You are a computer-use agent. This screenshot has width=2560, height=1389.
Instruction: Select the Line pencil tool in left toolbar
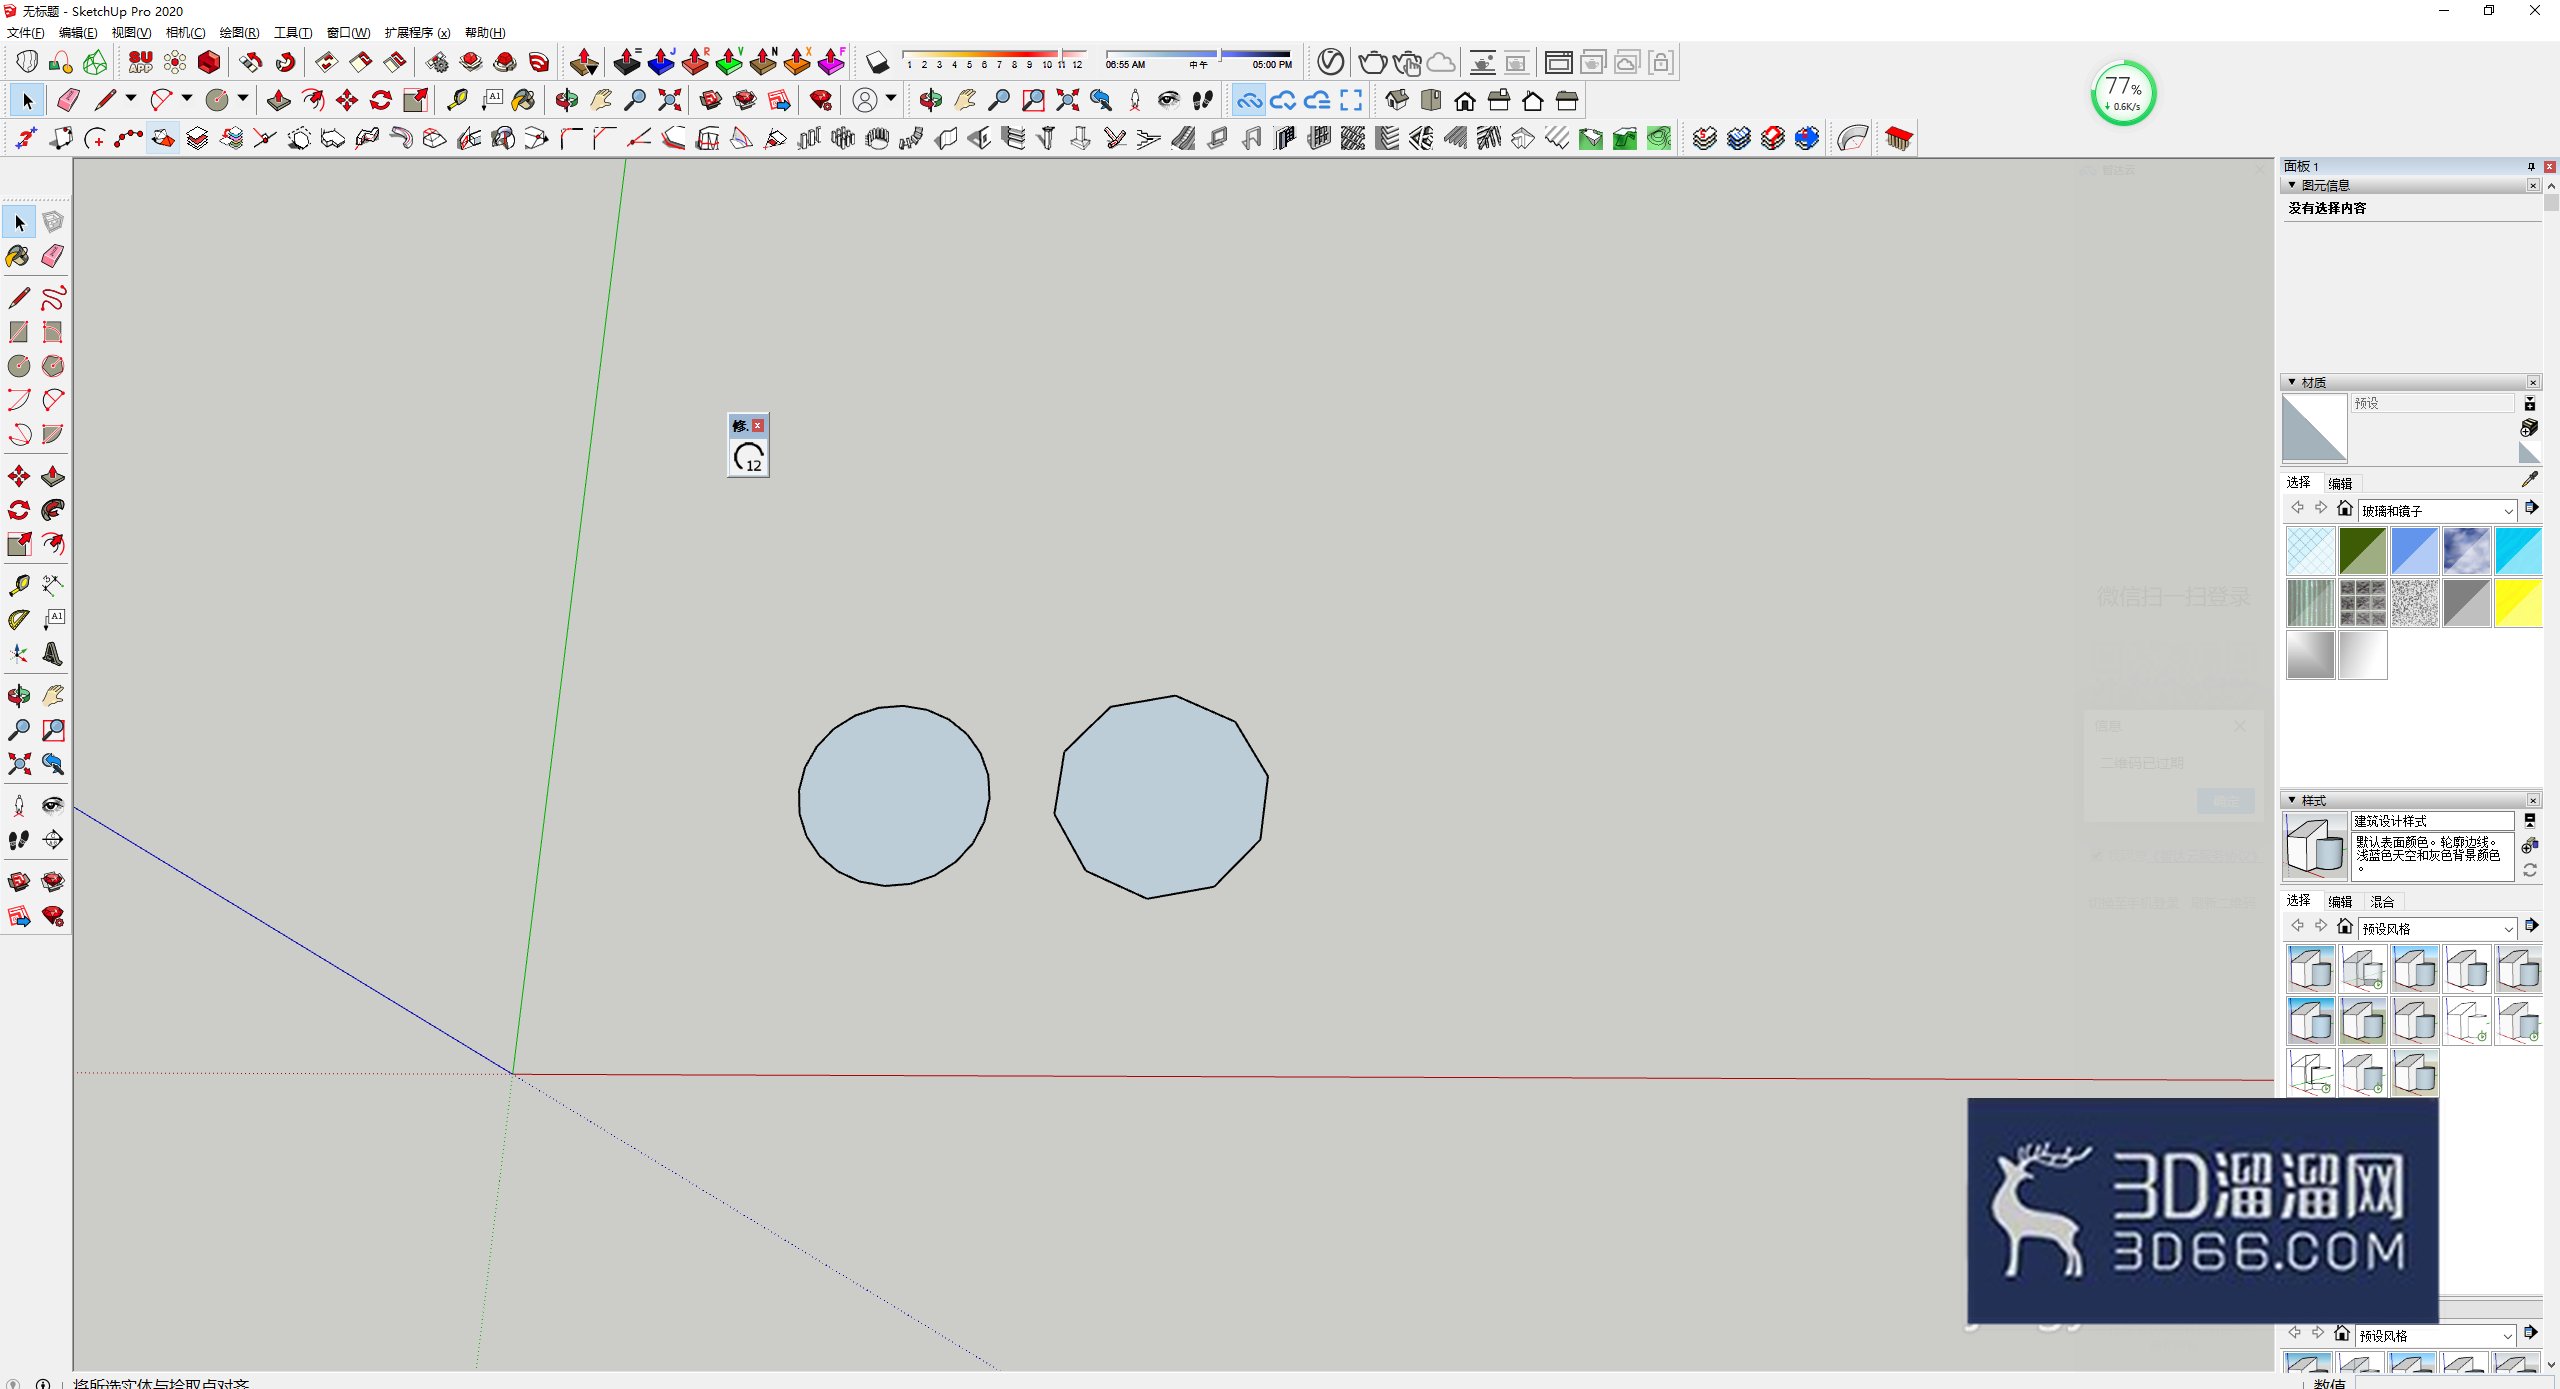point(19,297)
